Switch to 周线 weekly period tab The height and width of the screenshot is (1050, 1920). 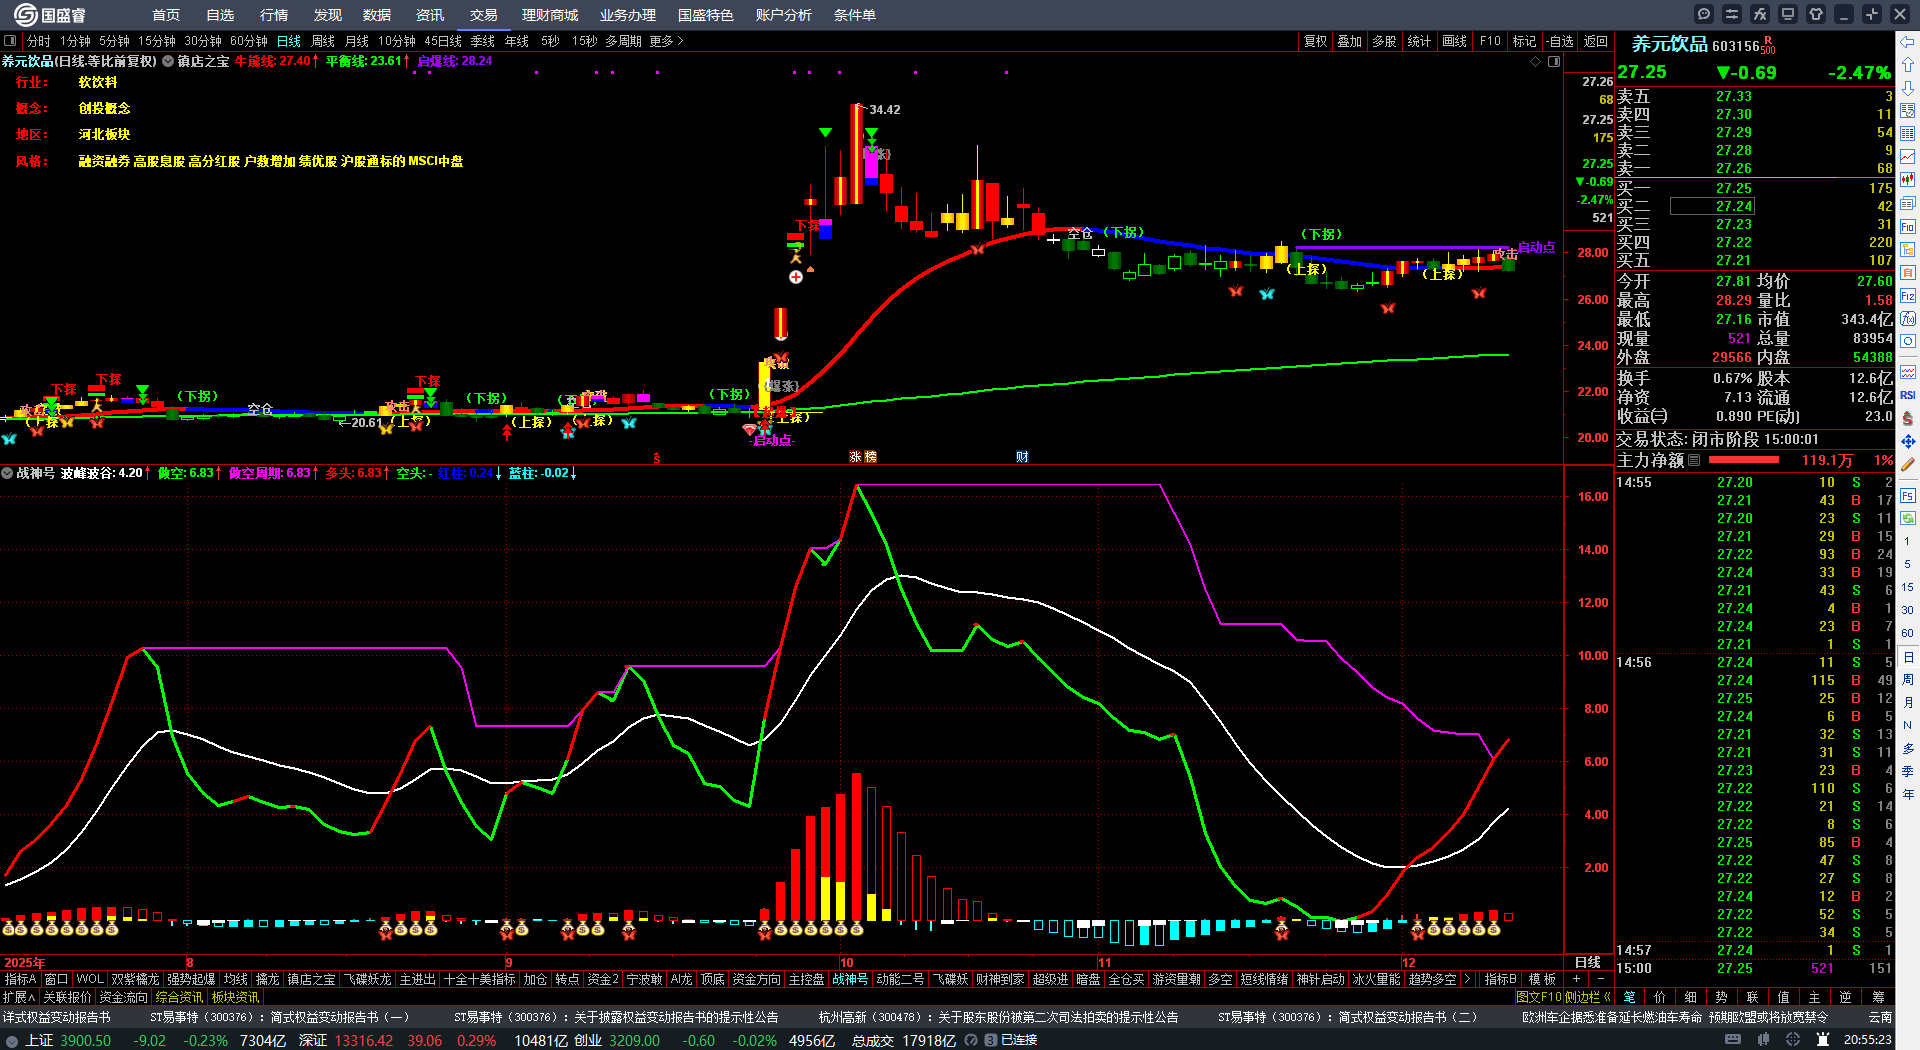pyautogui.click(x=323, y=41)
